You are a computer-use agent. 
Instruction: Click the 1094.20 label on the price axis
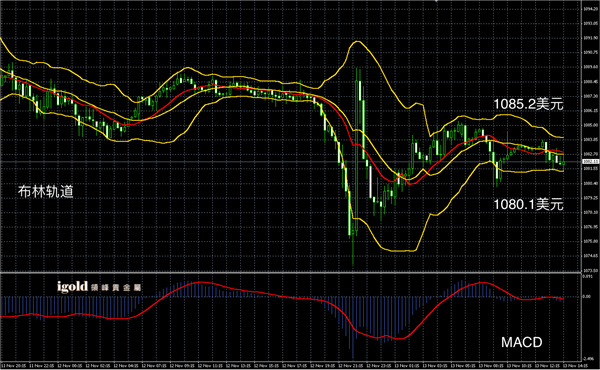click(589, 9)
